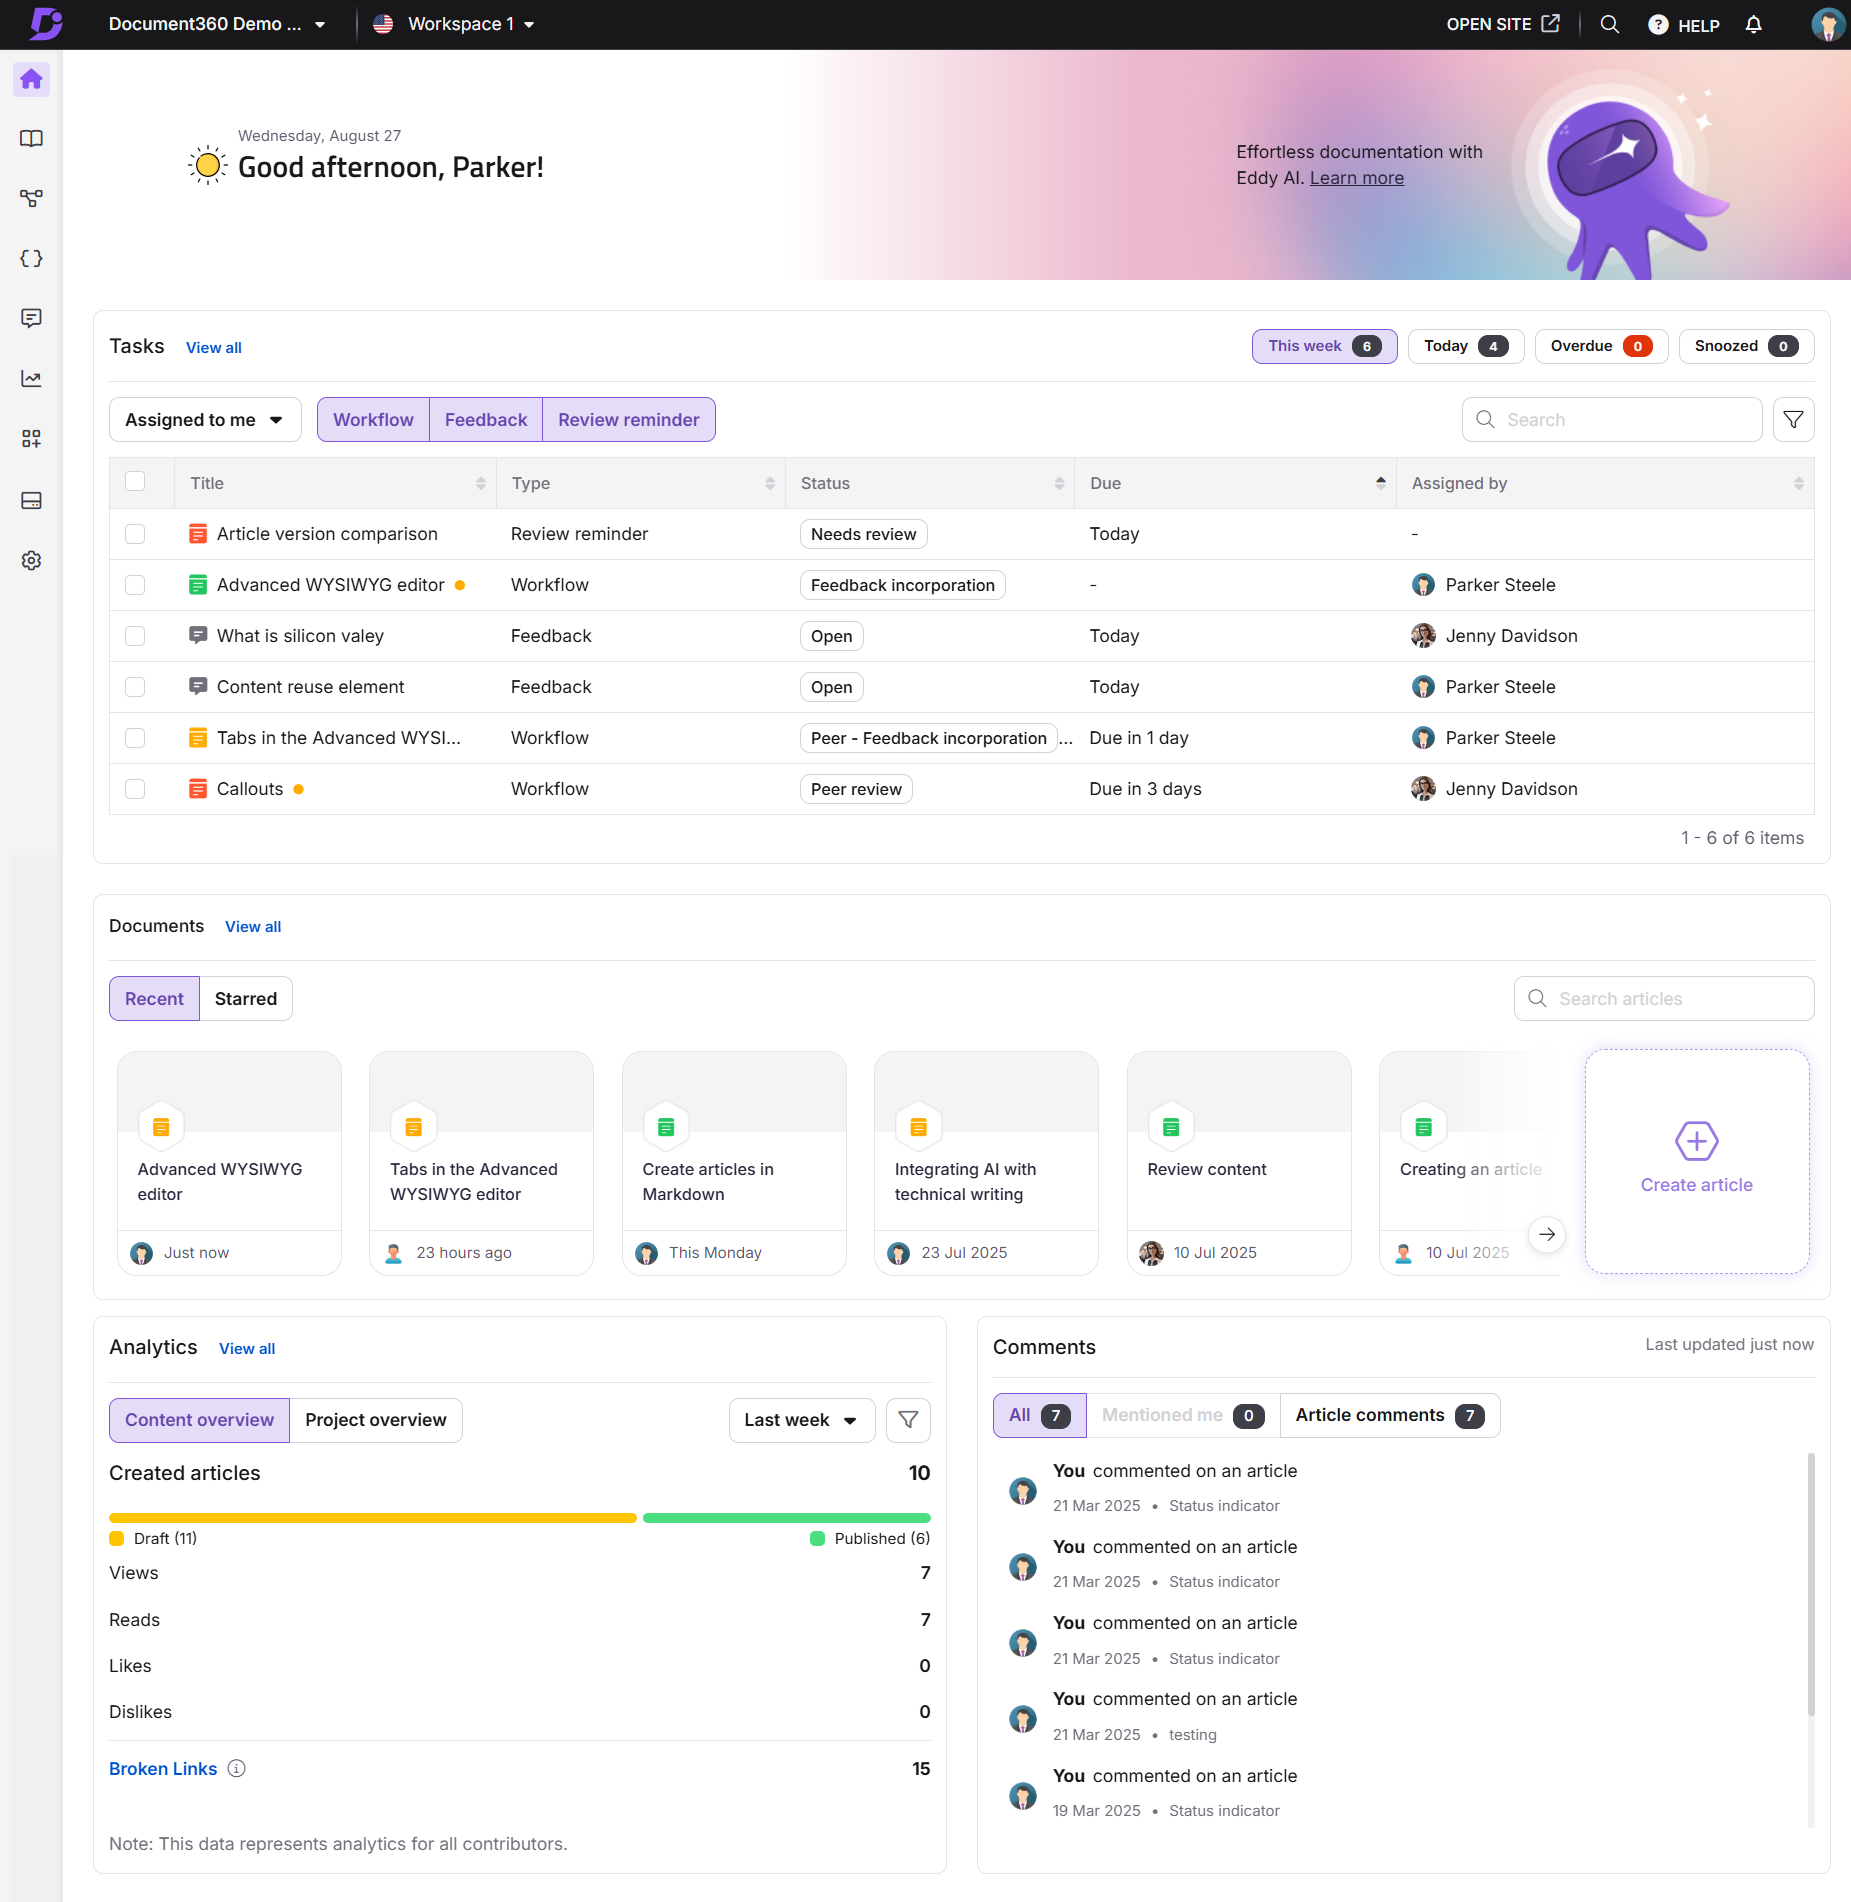
Task: Open the Documentation book icon in sidebar
Action: coord(31,139)
